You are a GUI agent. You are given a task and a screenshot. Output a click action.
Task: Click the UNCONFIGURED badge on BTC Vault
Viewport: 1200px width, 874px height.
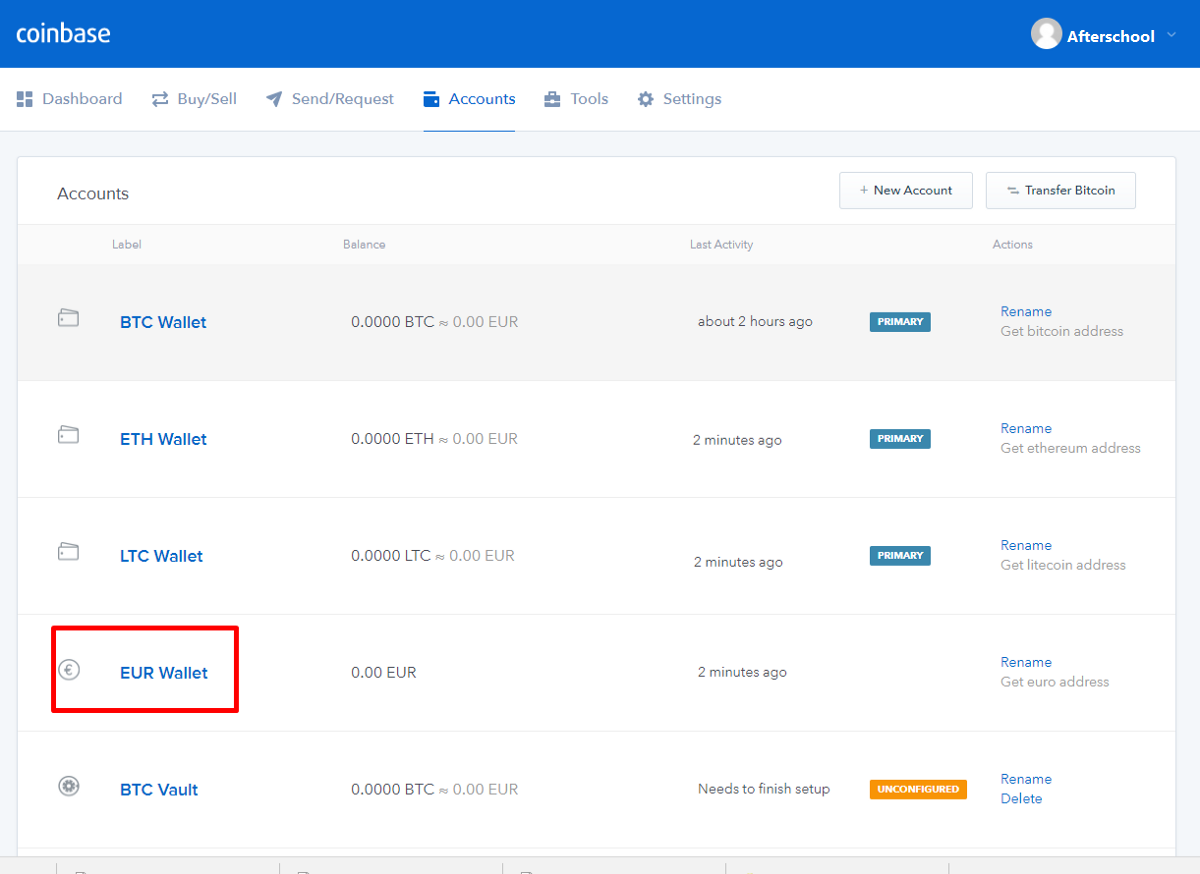tap(918, 789)
